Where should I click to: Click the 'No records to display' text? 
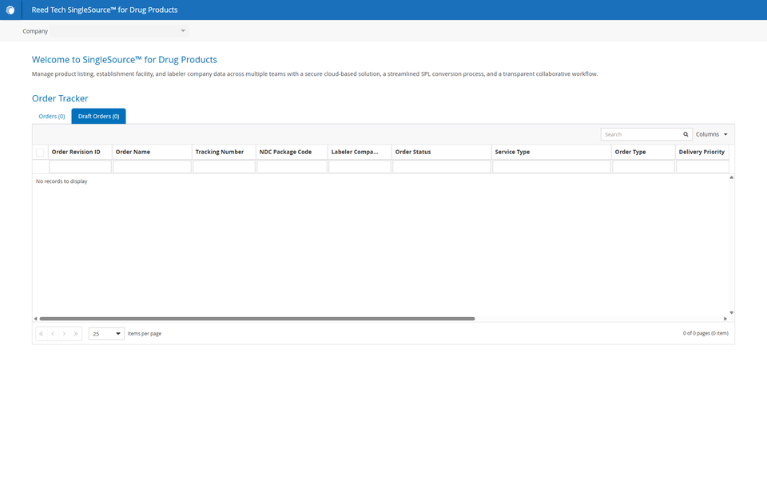[x=62, y=181]
